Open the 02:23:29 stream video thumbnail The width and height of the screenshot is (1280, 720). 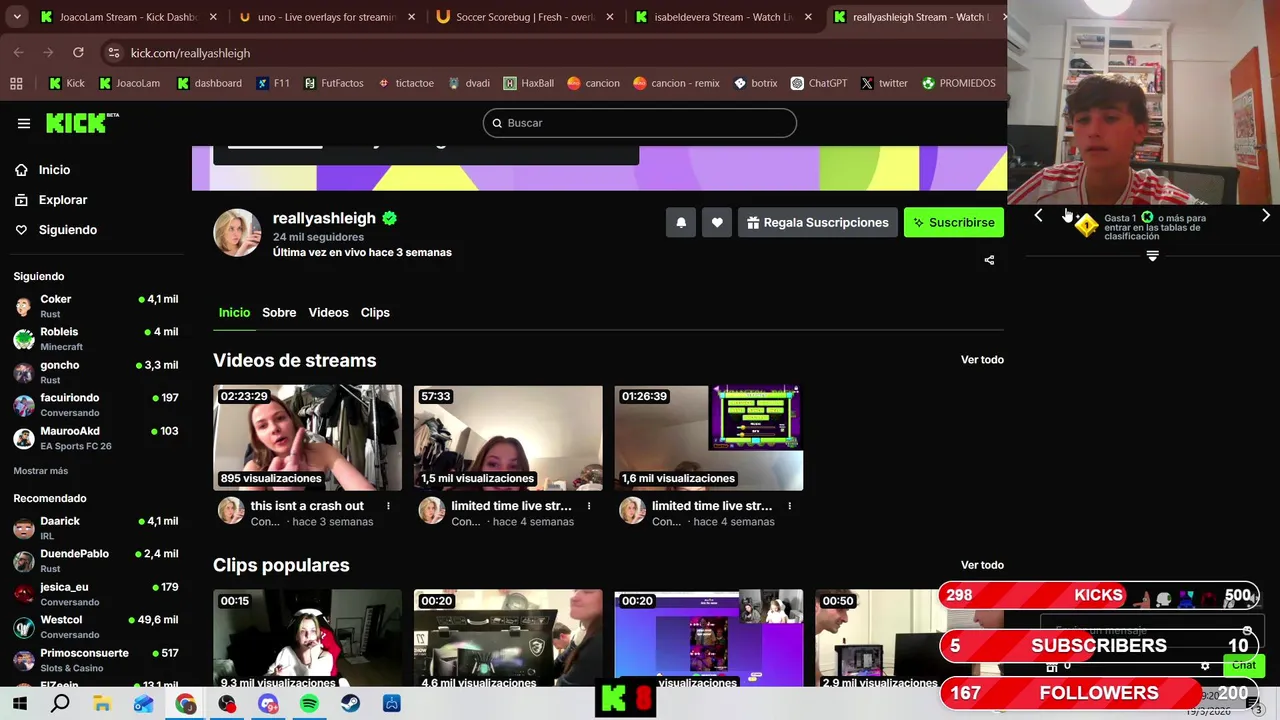pyautogui.click(x=307, y=438)
